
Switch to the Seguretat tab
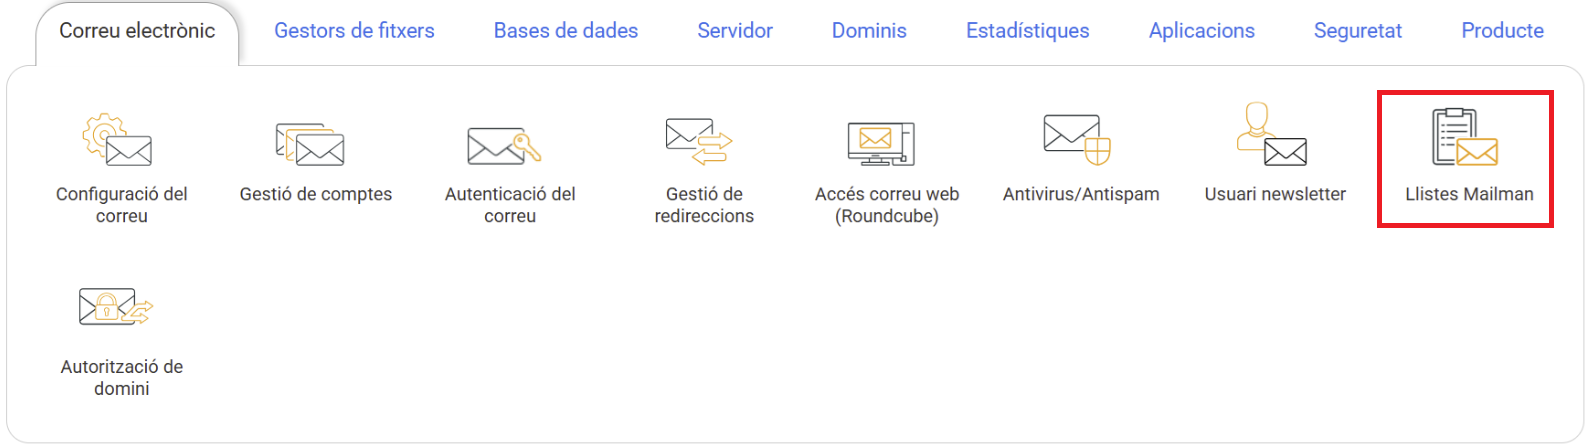[1358, 31]
